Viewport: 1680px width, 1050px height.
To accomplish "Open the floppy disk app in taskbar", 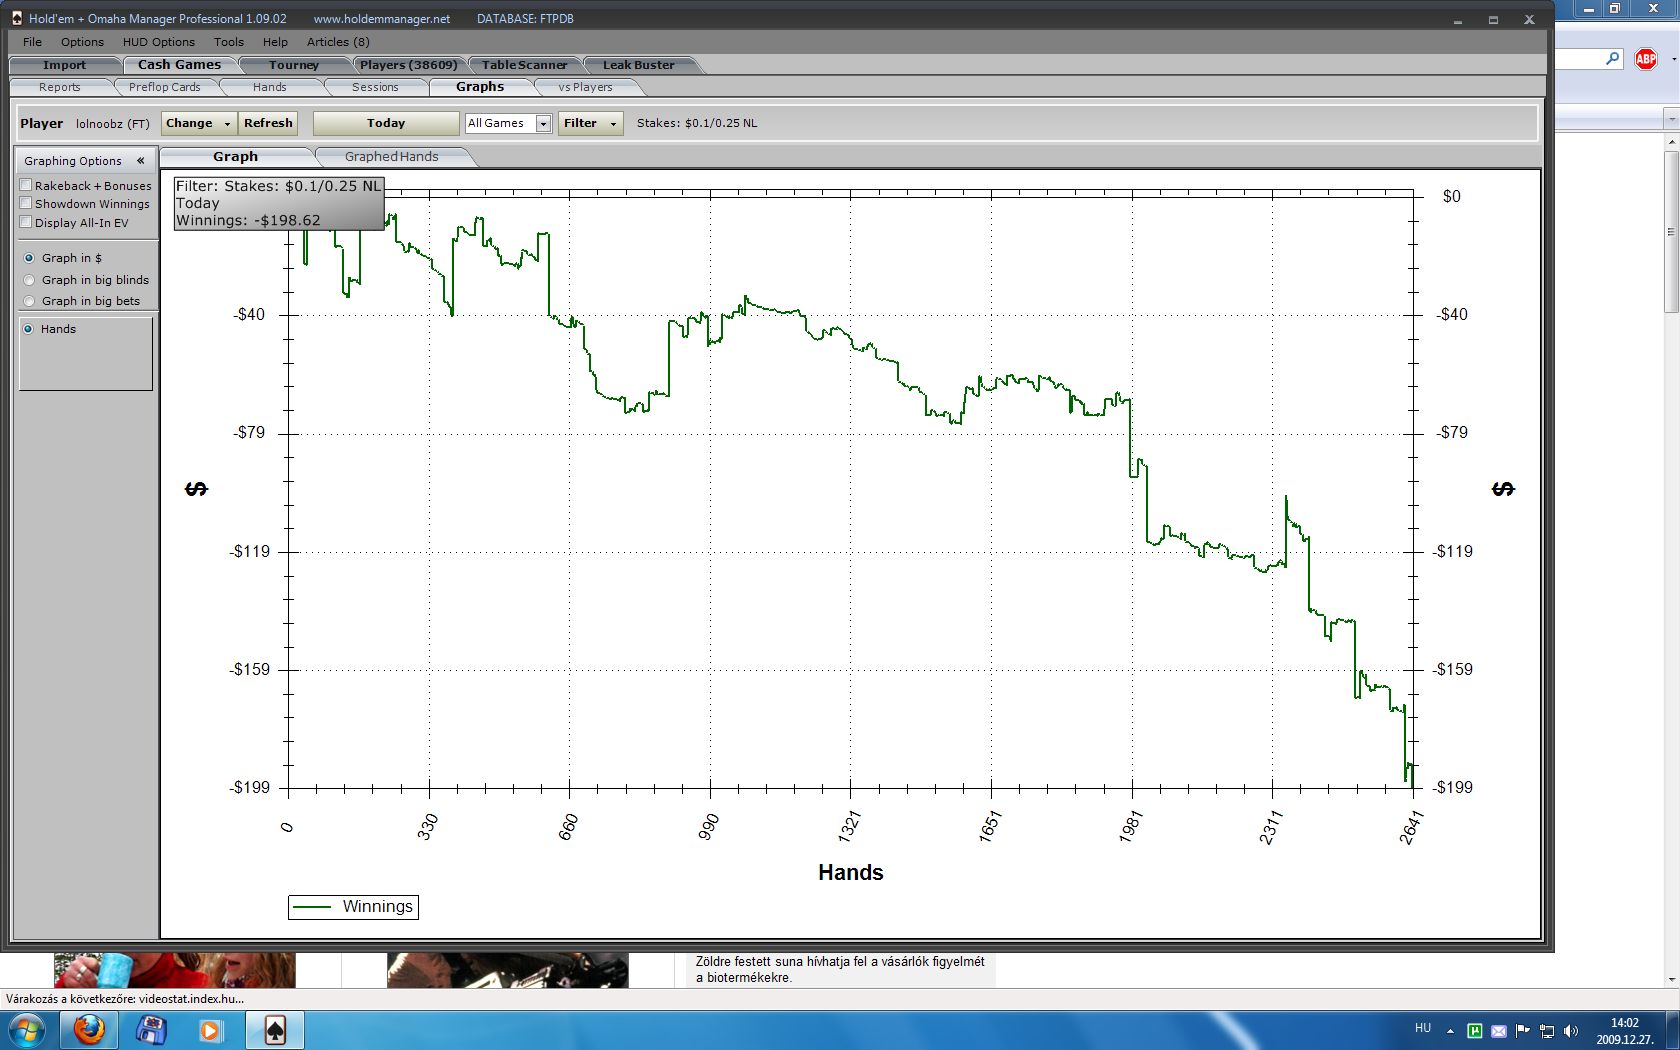I will [151, 1030].
